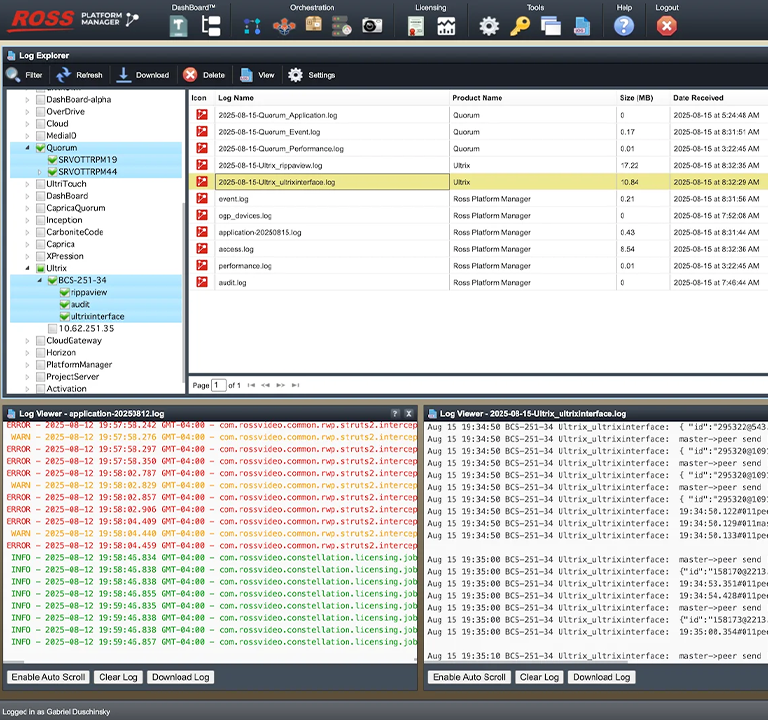768x720 pixels.
Task: Expand the Inception tree node
Action: click(27, 220)
